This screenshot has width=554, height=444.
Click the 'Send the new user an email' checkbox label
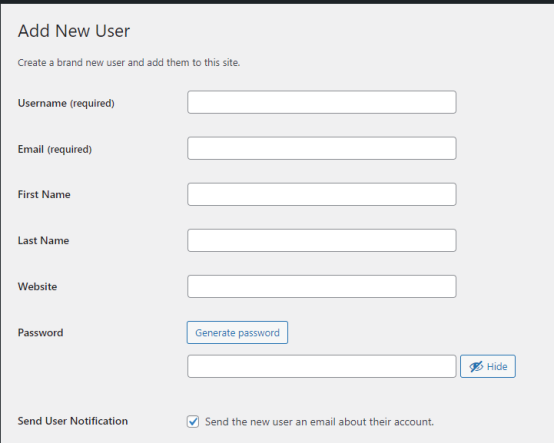pyautogui.click(x=319, y=422)
